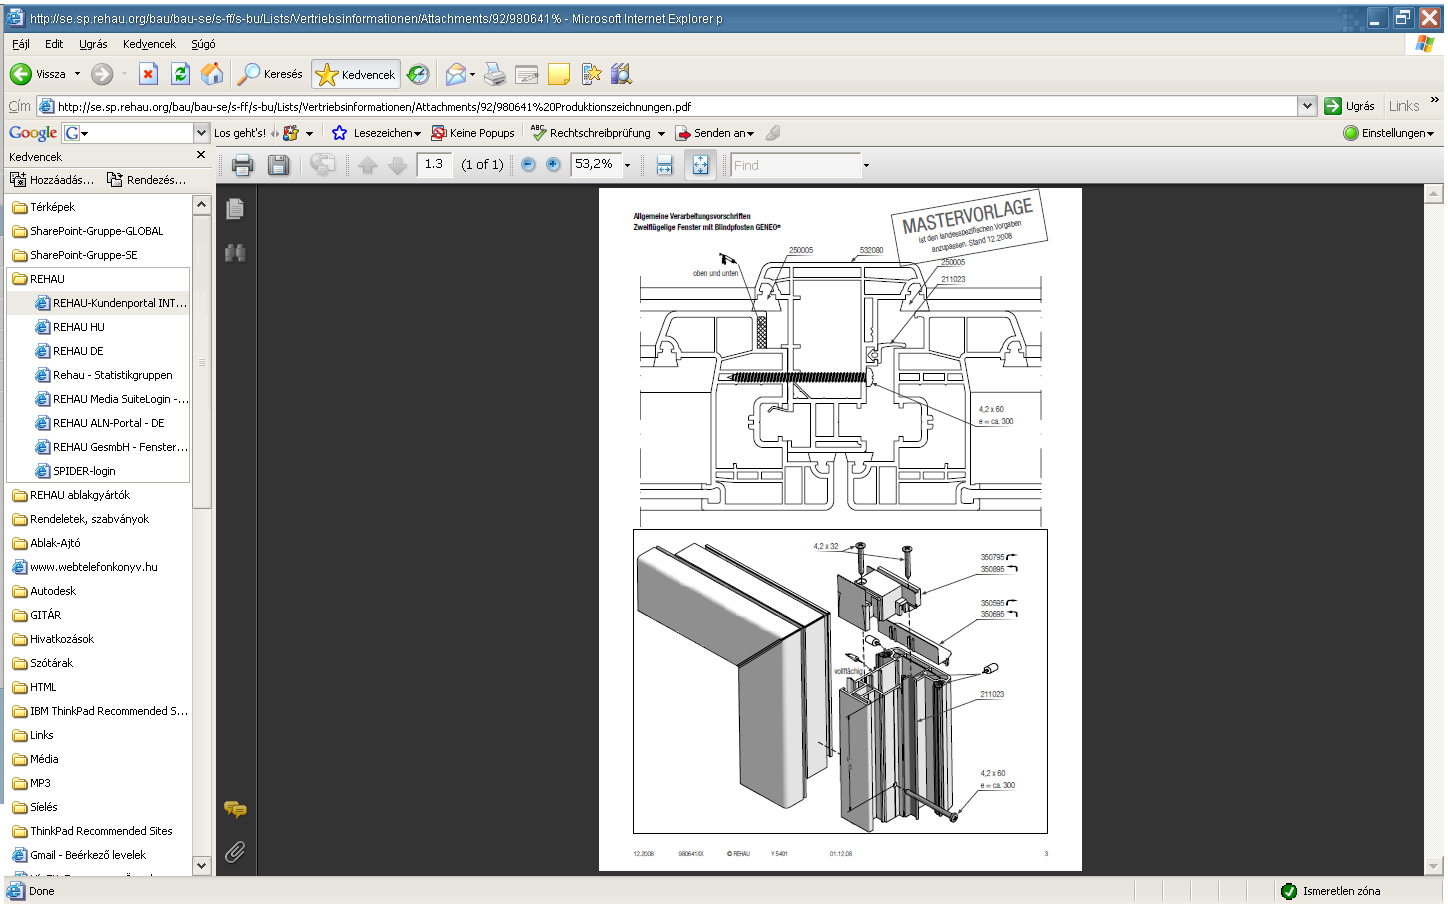1448x908 pixels.
Task: Click the binoculars books icon in IE toolbar
Action: click(x=622, y=74)
